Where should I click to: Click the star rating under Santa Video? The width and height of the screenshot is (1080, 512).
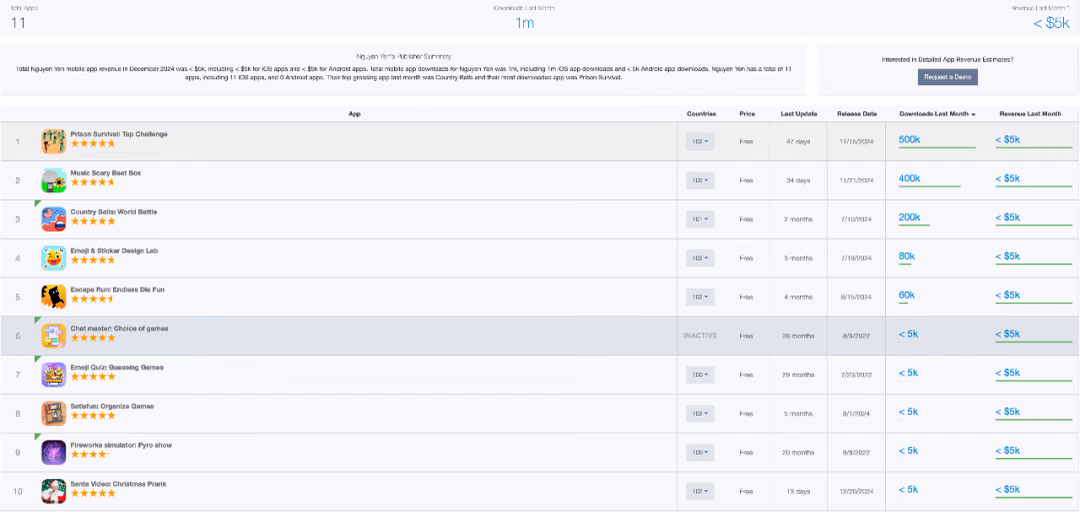[x=93, y=493]
